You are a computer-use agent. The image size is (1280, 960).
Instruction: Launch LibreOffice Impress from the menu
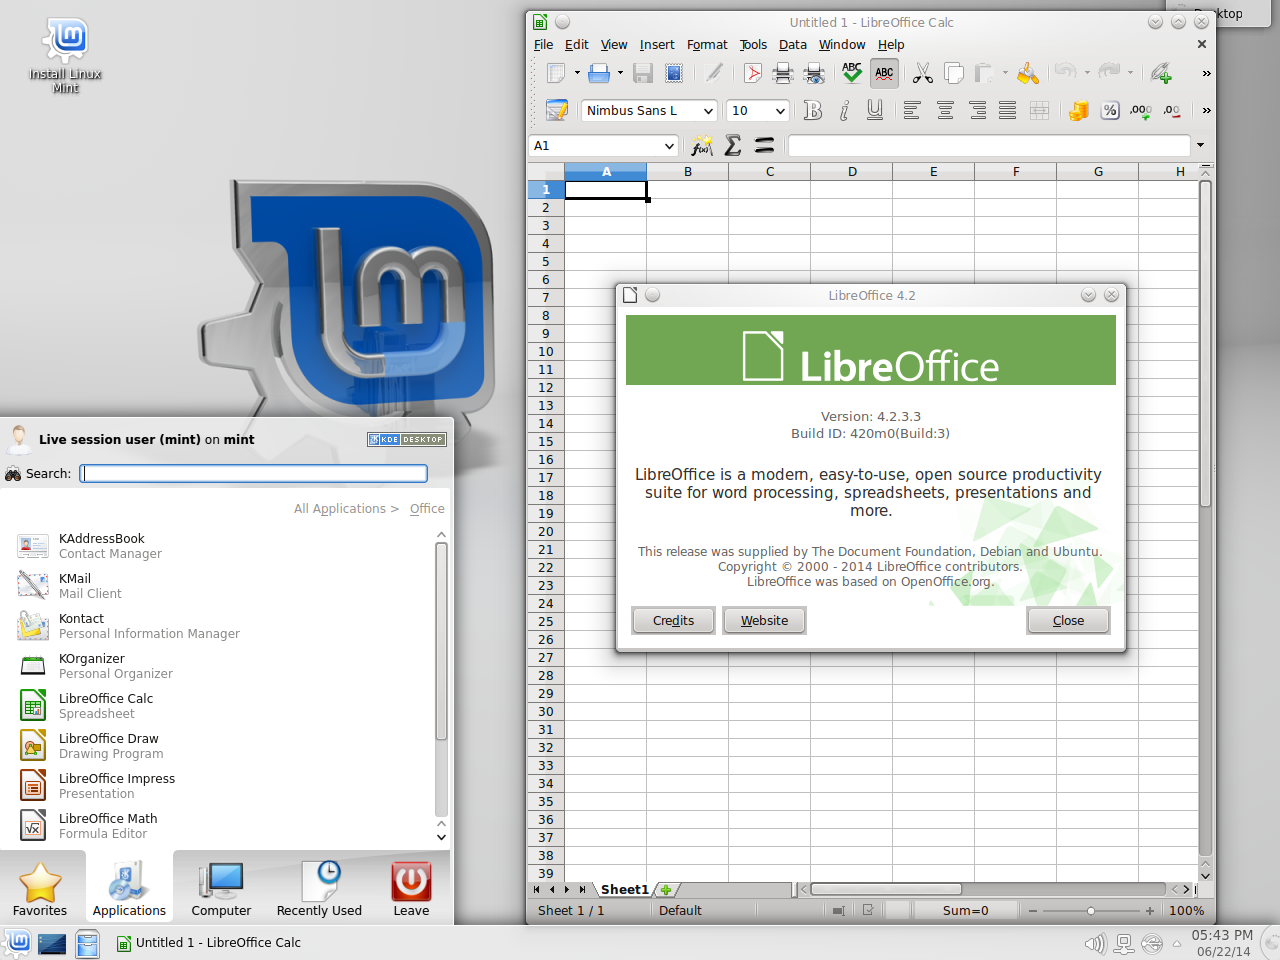(225, 786)
